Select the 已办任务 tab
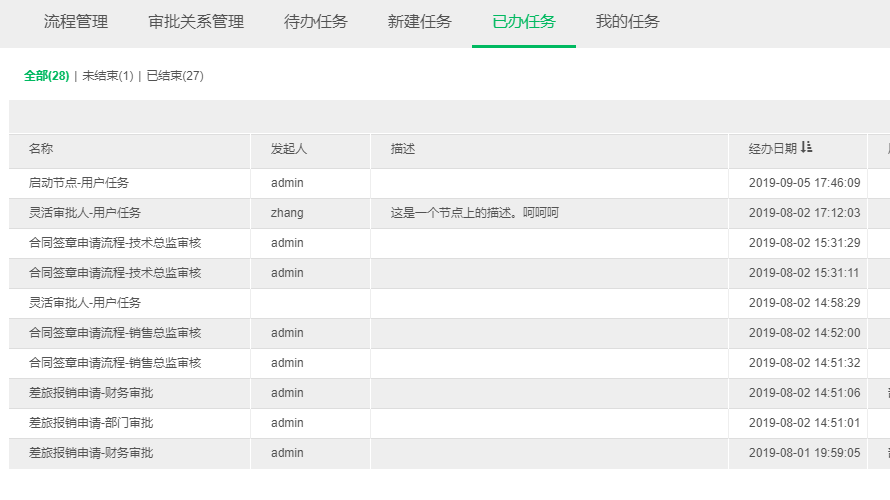Screen dimensions: 890x500 (x=524, y=22)
